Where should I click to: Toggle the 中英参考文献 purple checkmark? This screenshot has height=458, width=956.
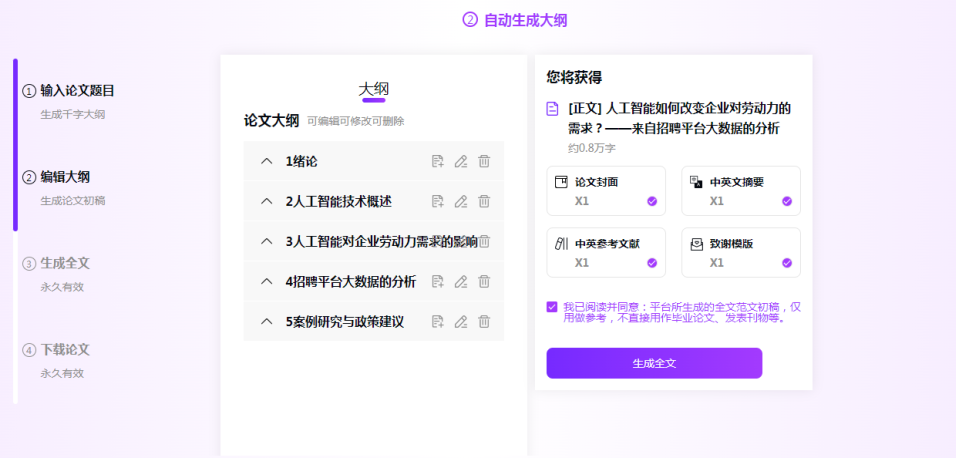coord(652,263)
